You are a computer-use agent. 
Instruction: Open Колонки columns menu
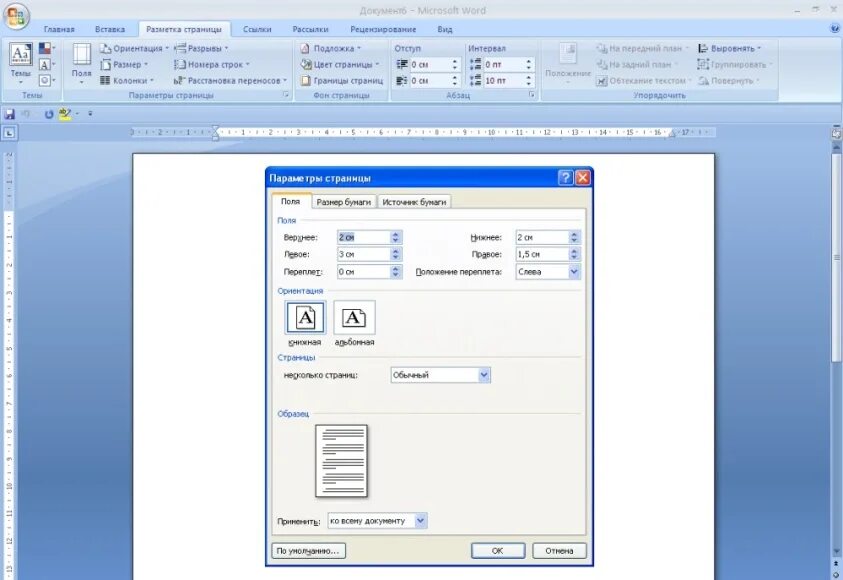tap(127, 81)
